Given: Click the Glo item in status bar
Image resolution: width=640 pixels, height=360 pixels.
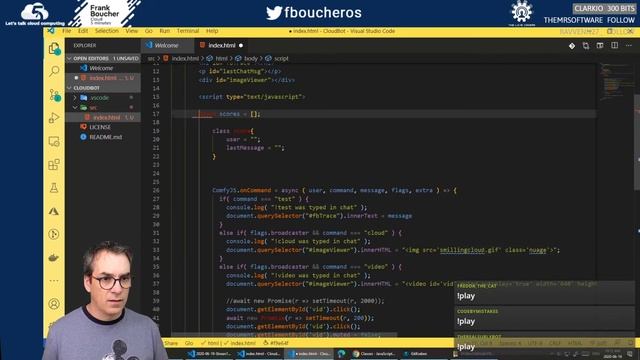Looking at the screenshot, I should 189,343.
